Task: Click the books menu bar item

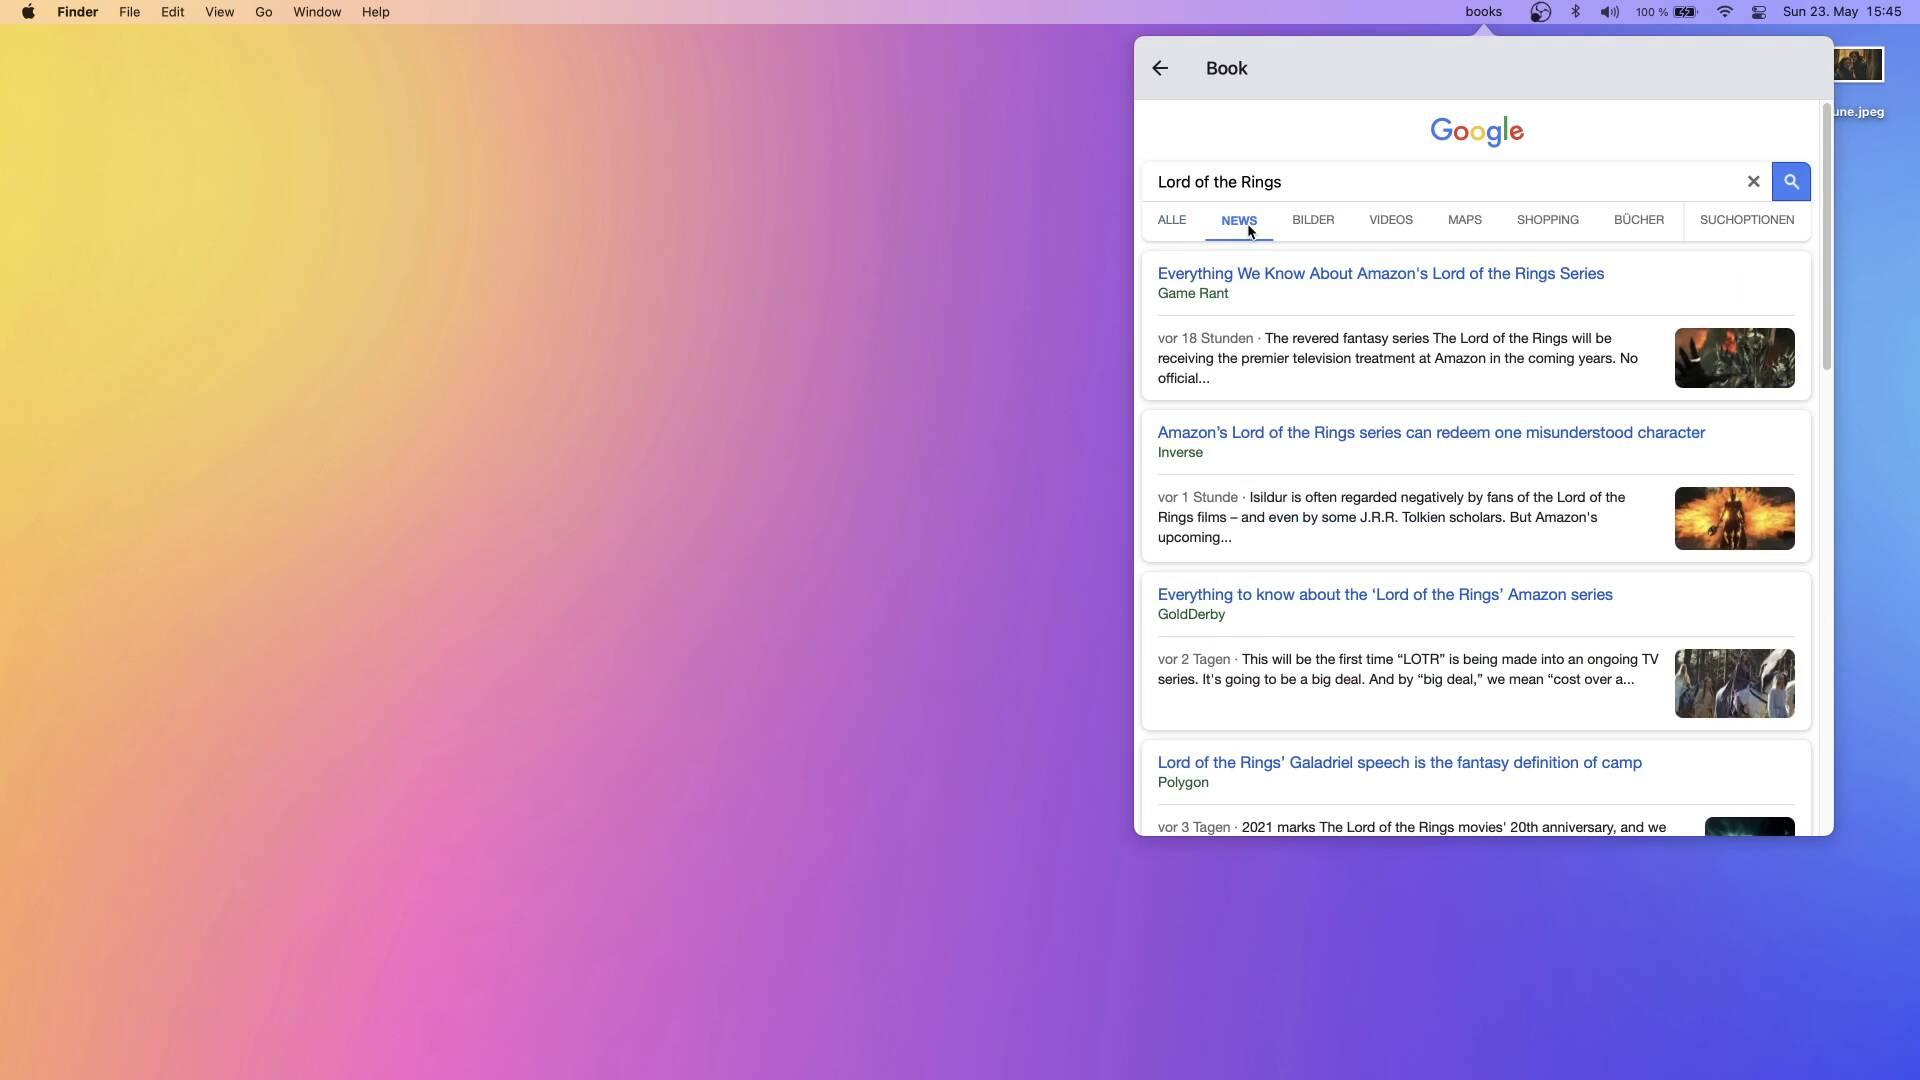Action: point(1484,12)
